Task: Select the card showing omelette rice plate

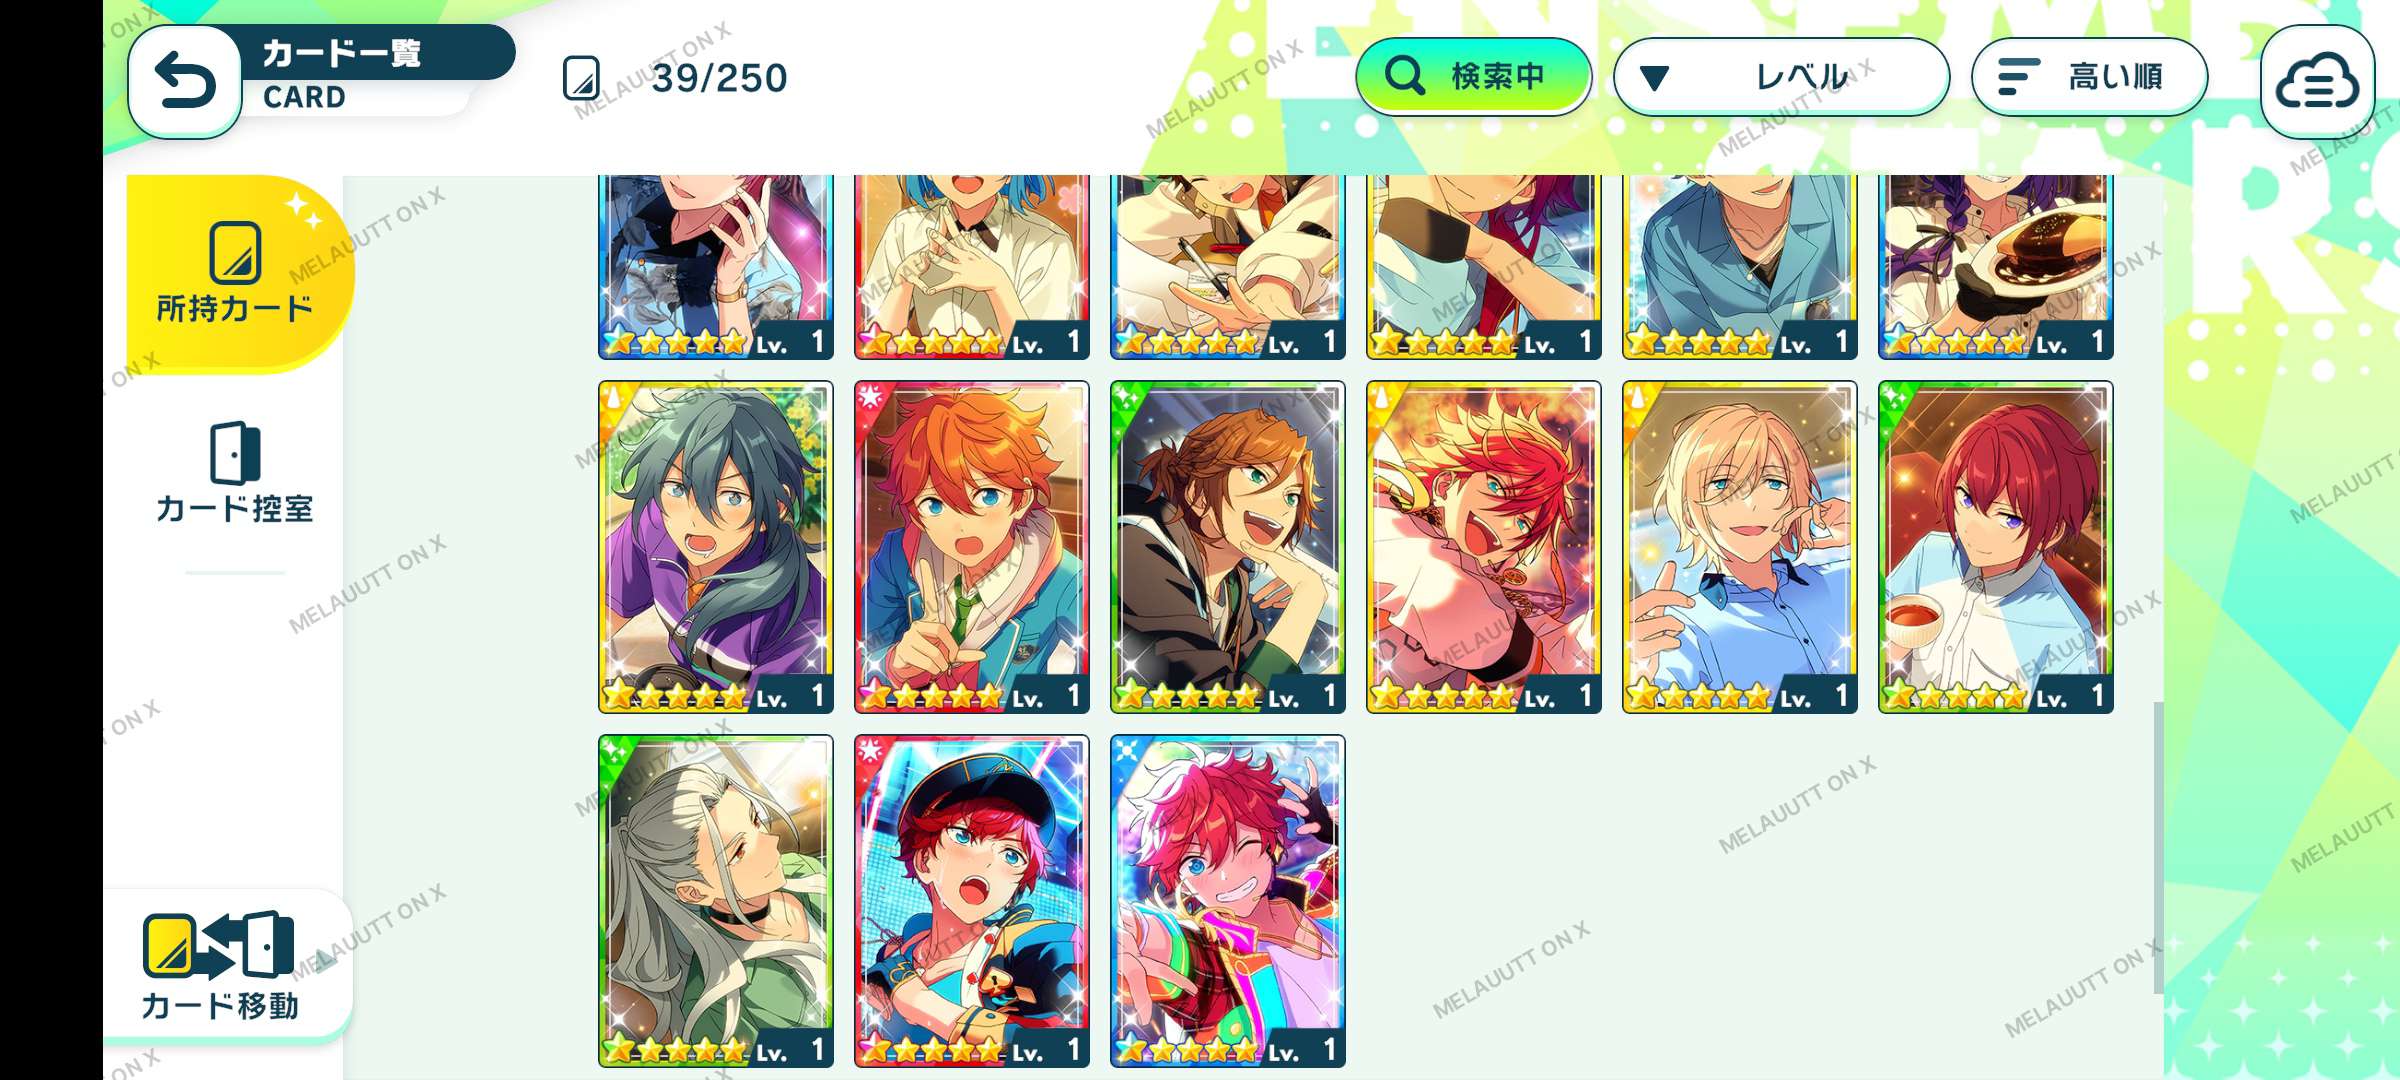Action: [x=1996, y=267]
